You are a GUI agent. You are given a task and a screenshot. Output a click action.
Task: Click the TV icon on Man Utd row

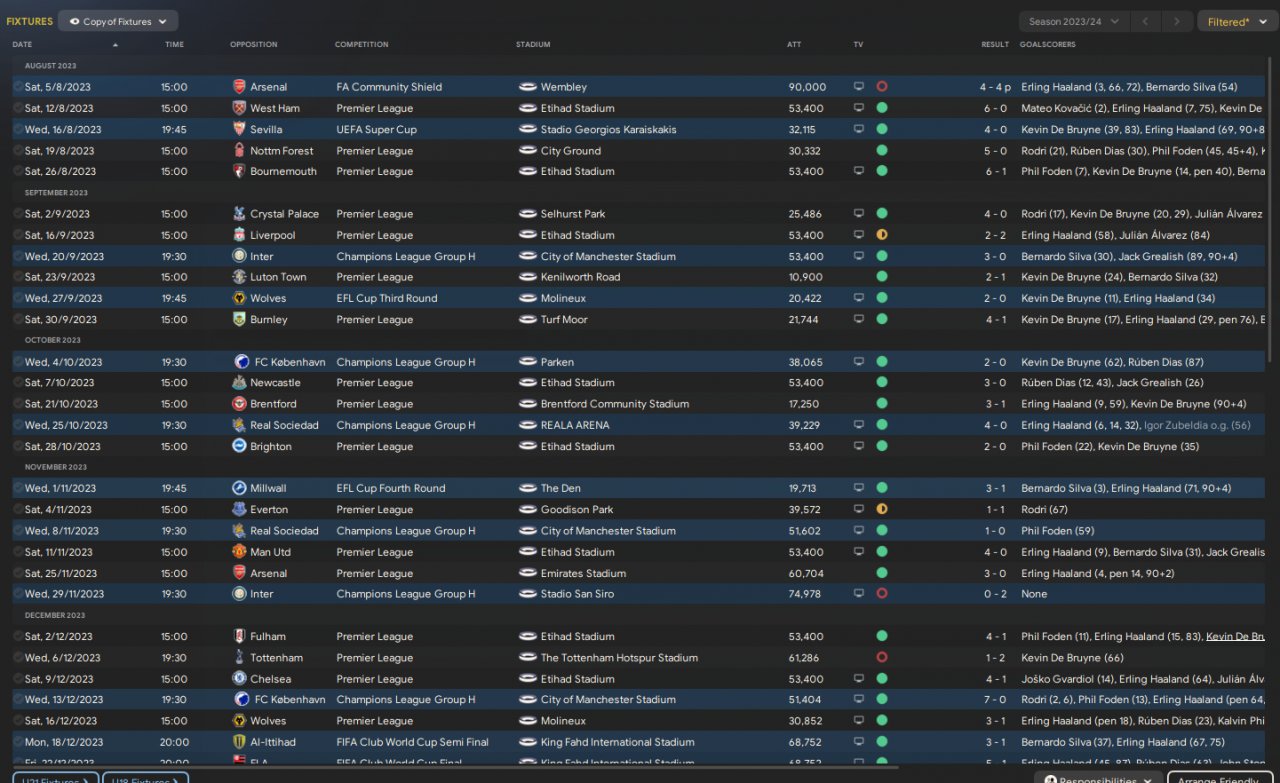858,552
